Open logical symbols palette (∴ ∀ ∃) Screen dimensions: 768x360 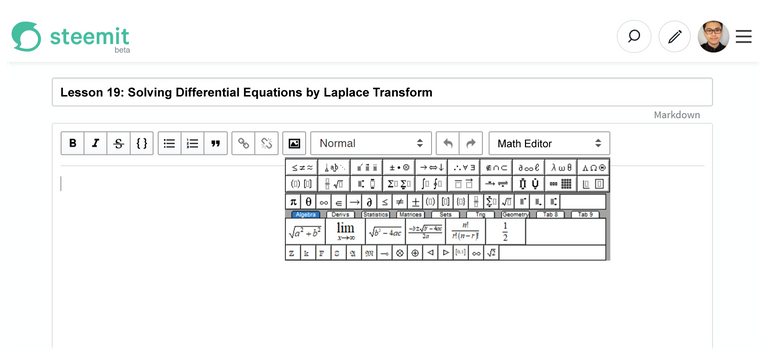(x=463, y=168)
